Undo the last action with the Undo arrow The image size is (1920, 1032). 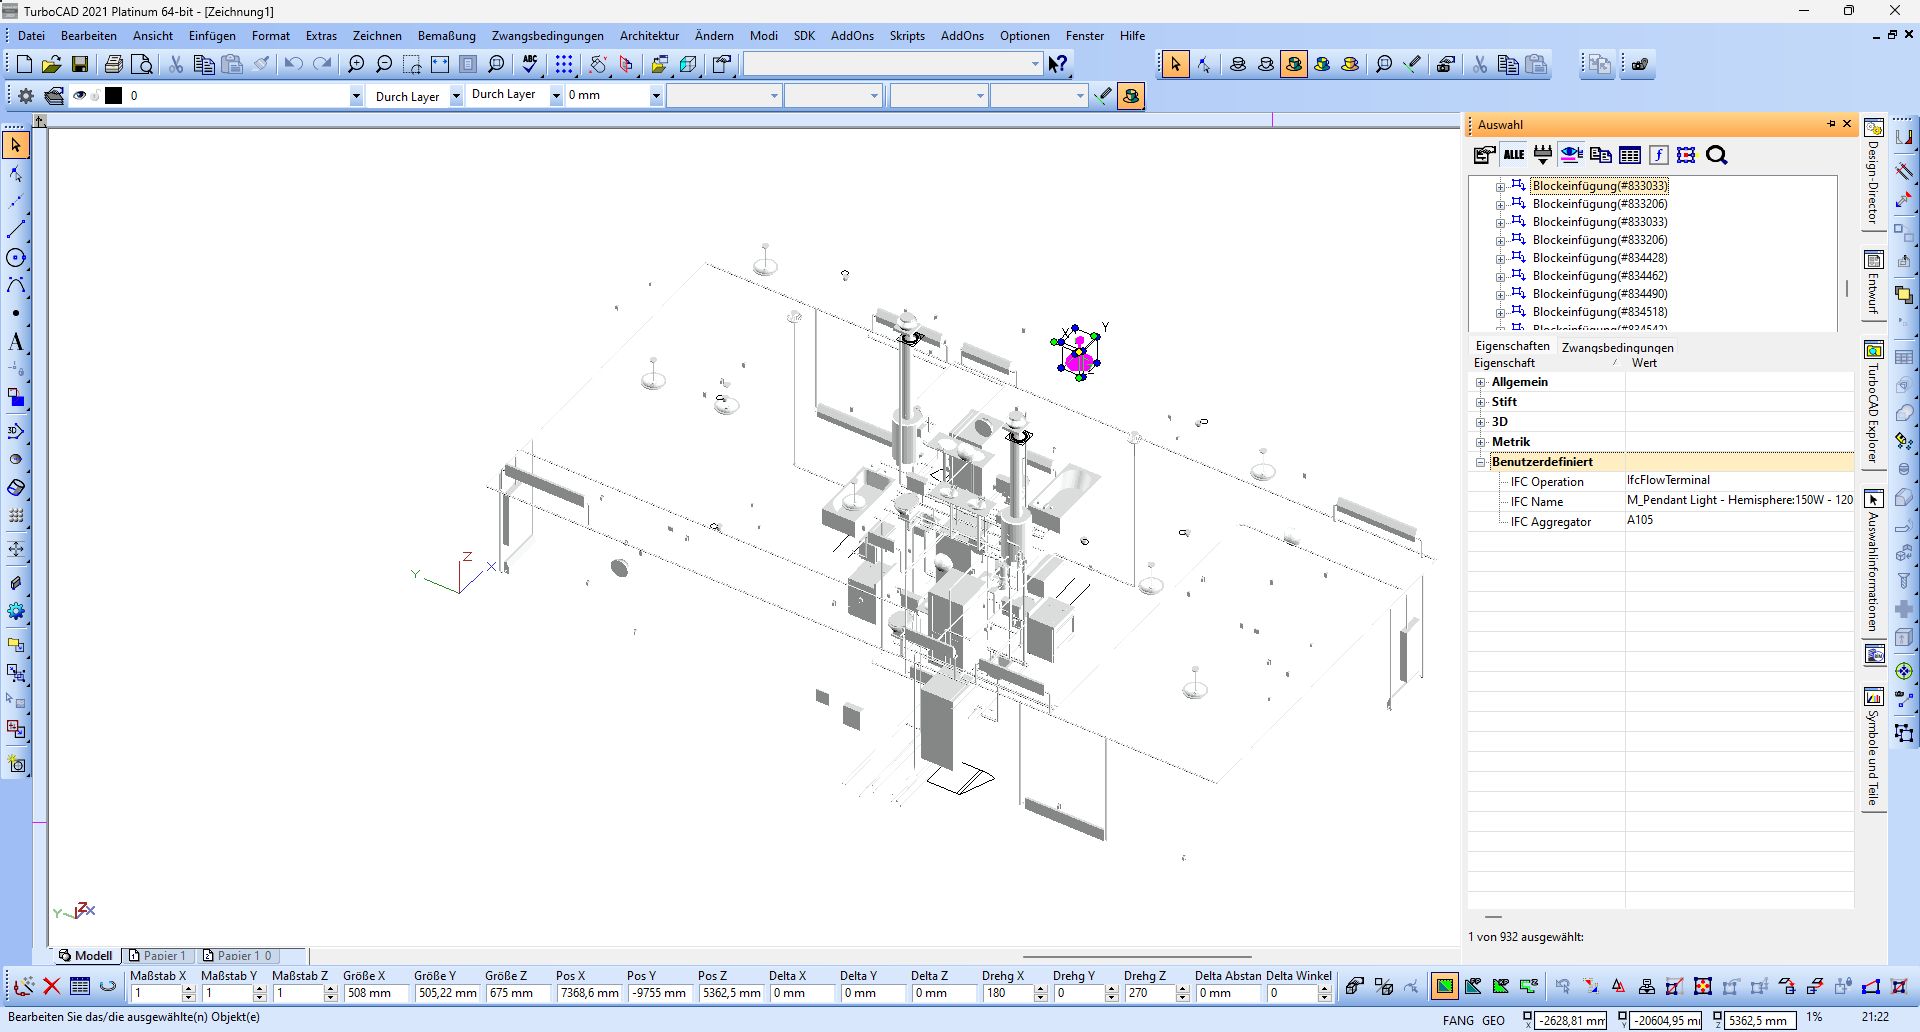[293, 64]
